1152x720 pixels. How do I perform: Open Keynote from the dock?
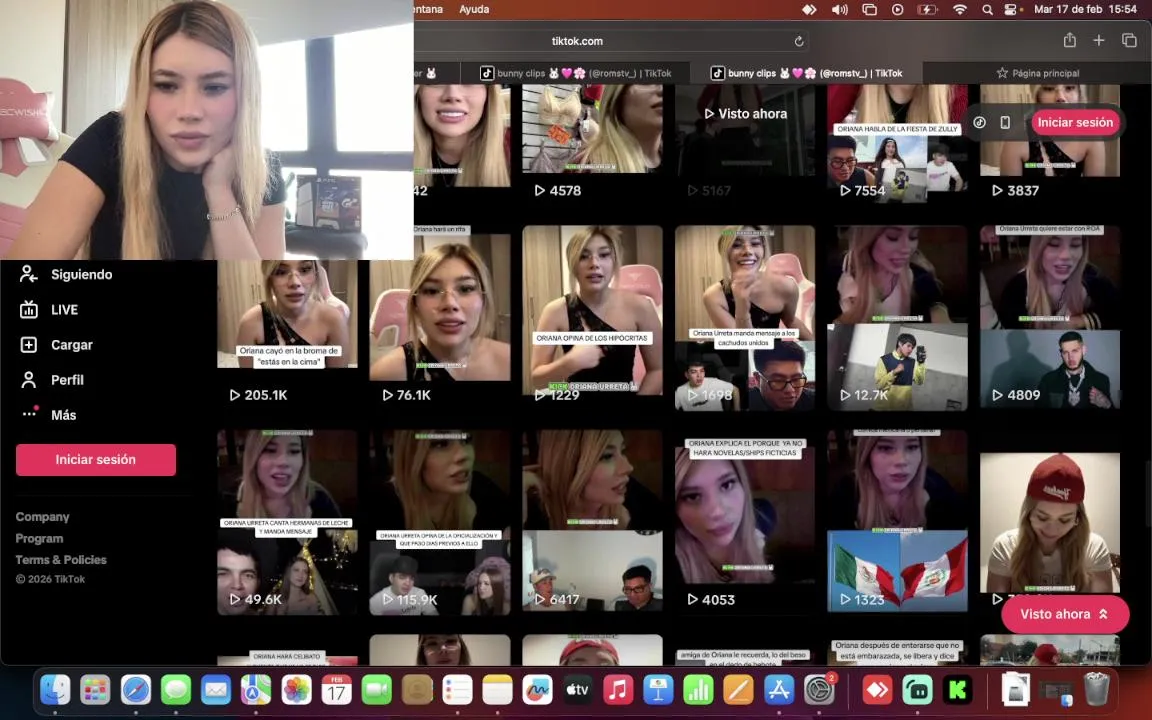(x=658, y=690)
